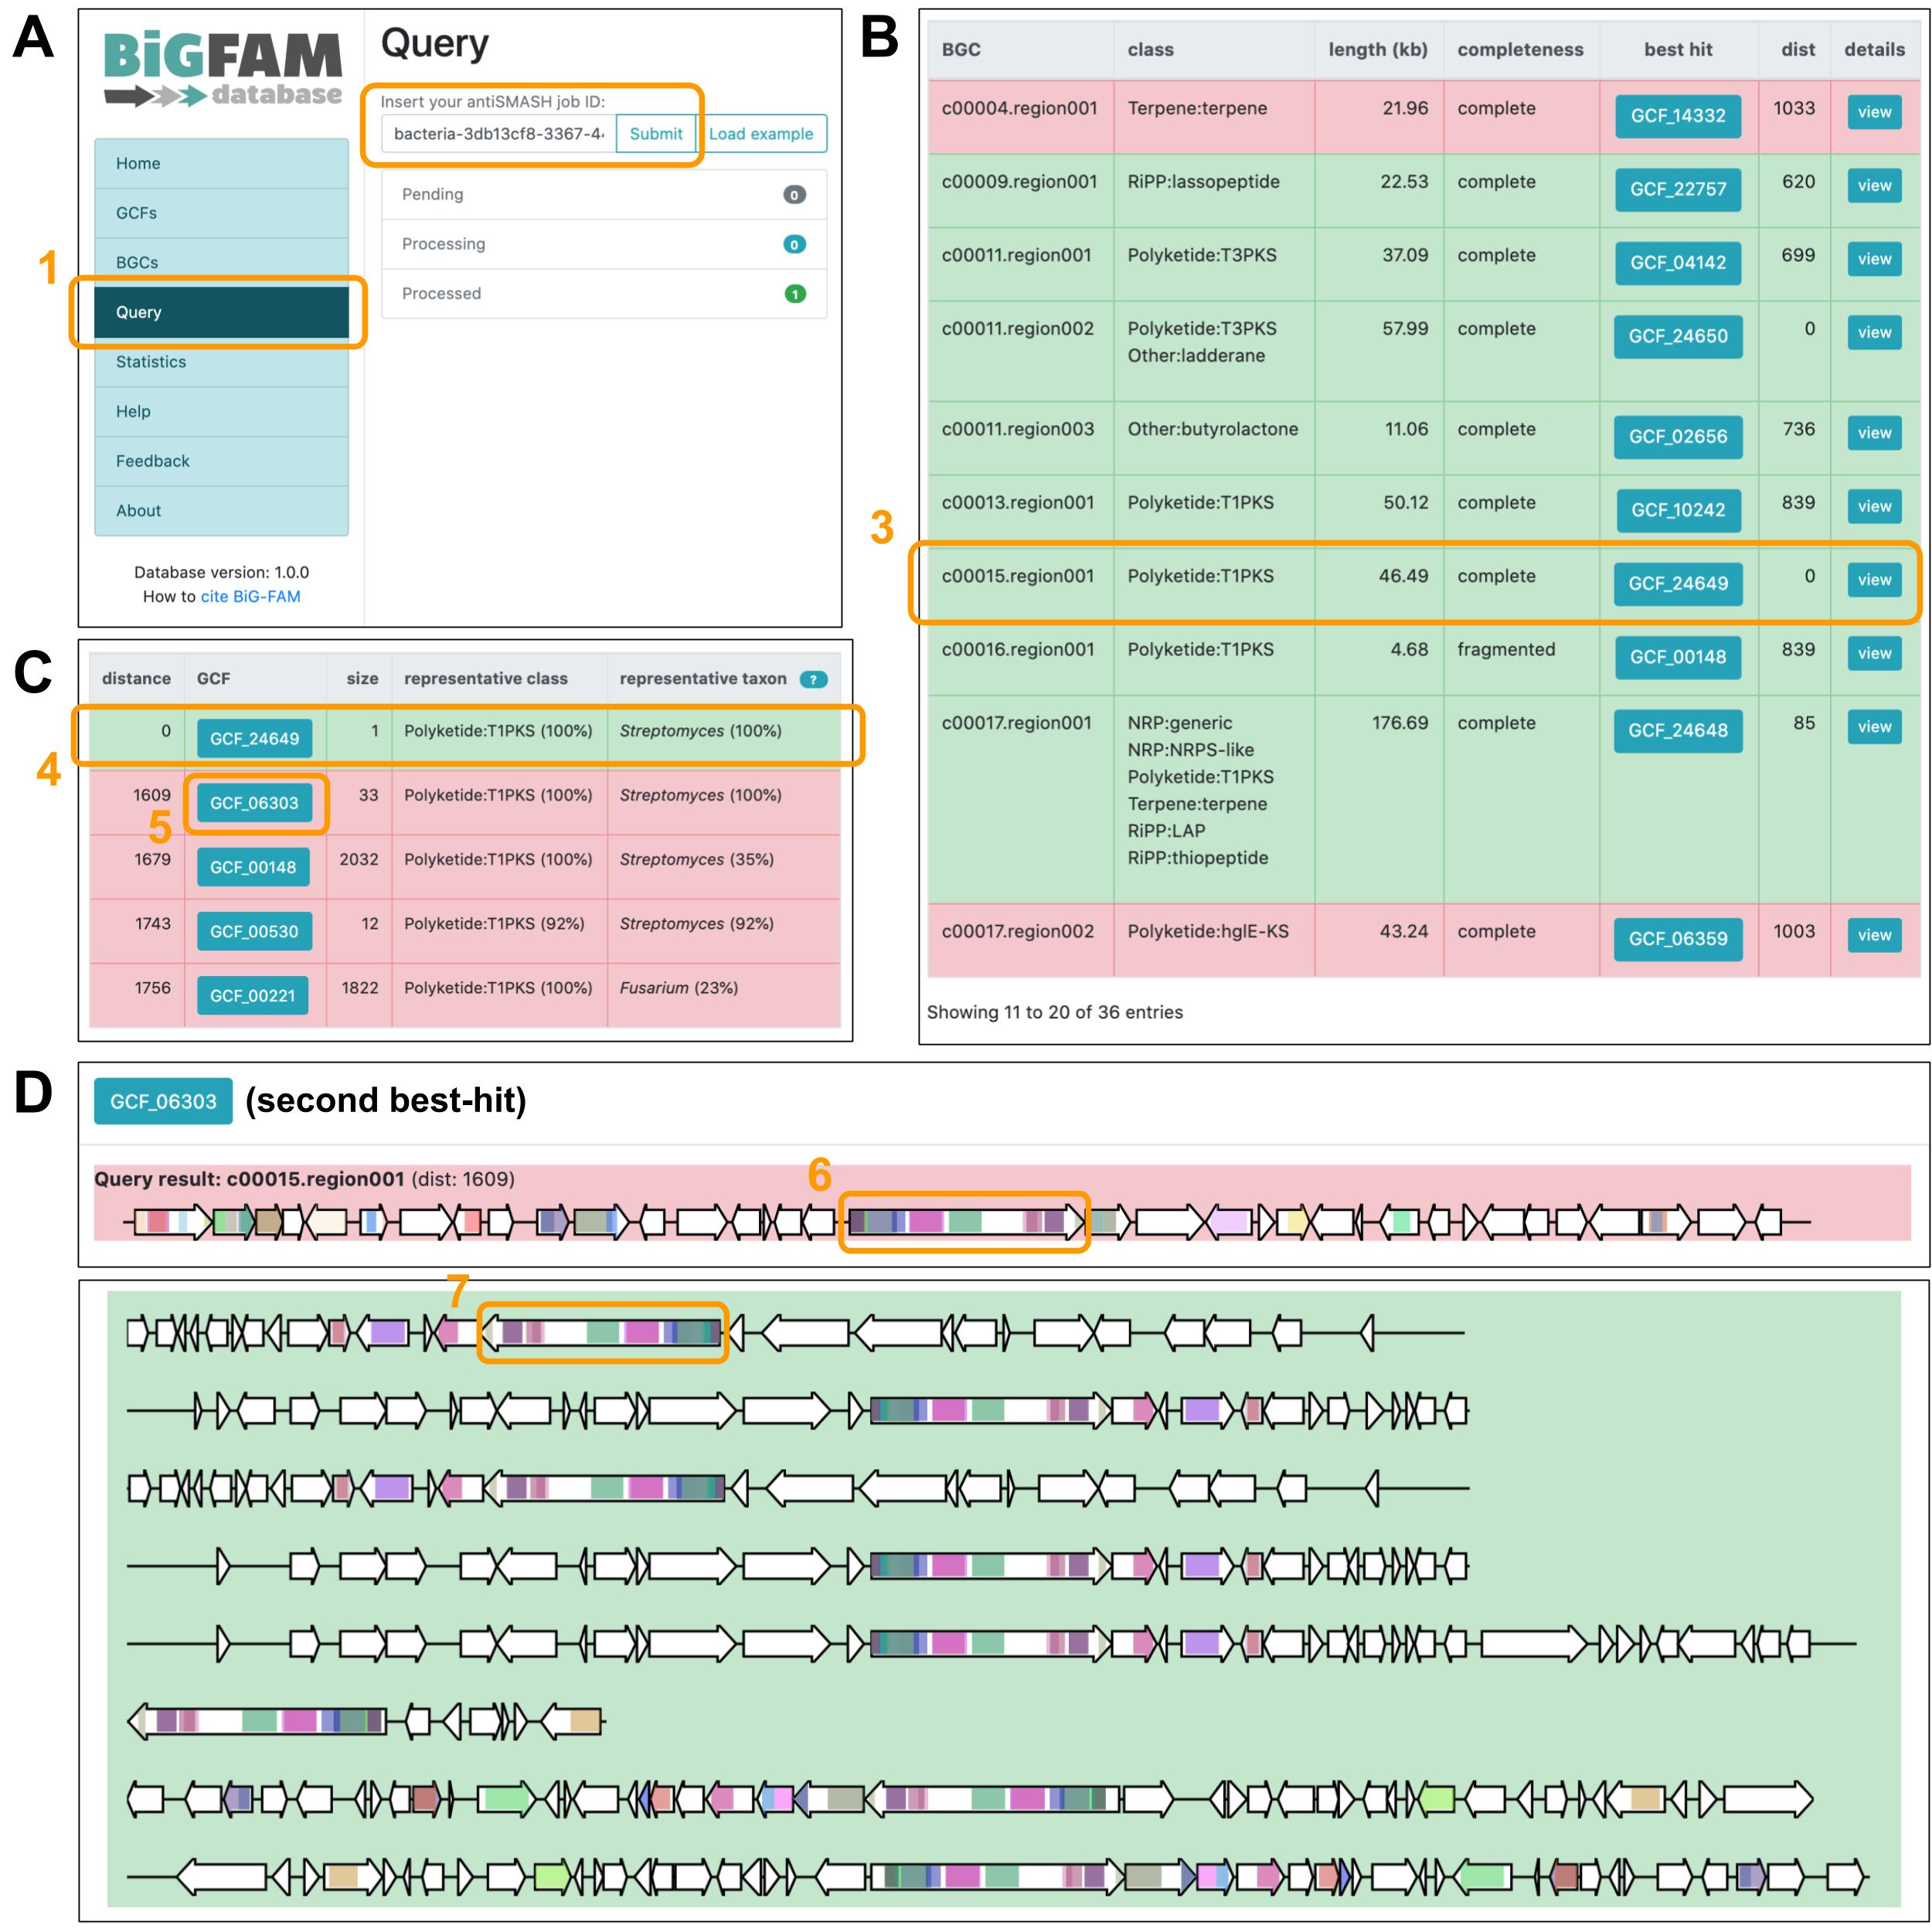Click the Load example button

coord(761,134)
